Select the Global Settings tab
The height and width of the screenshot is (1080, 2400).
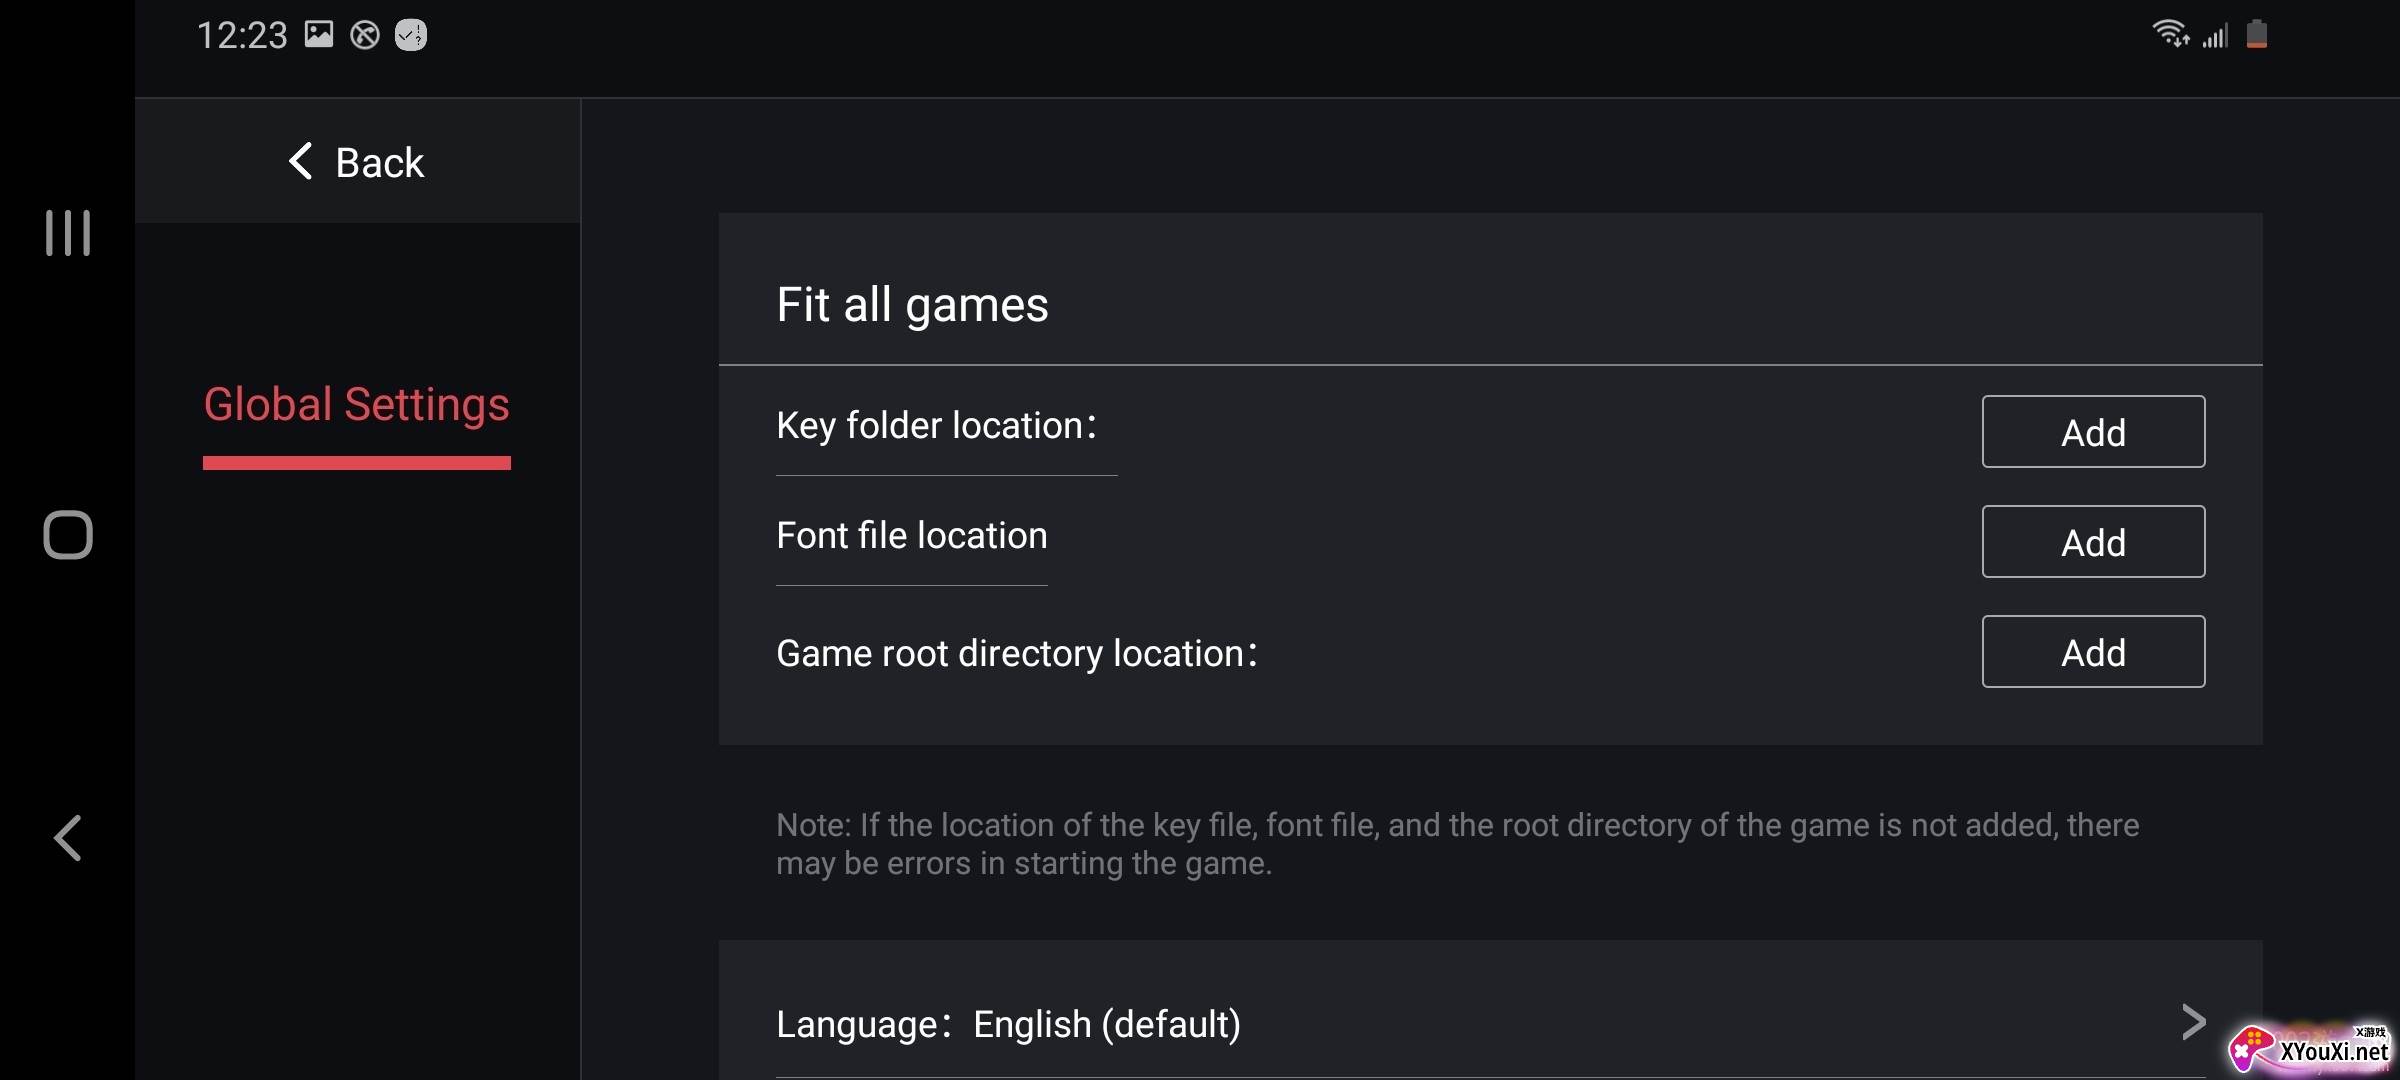pyautogui.click(x=356, y=405)
